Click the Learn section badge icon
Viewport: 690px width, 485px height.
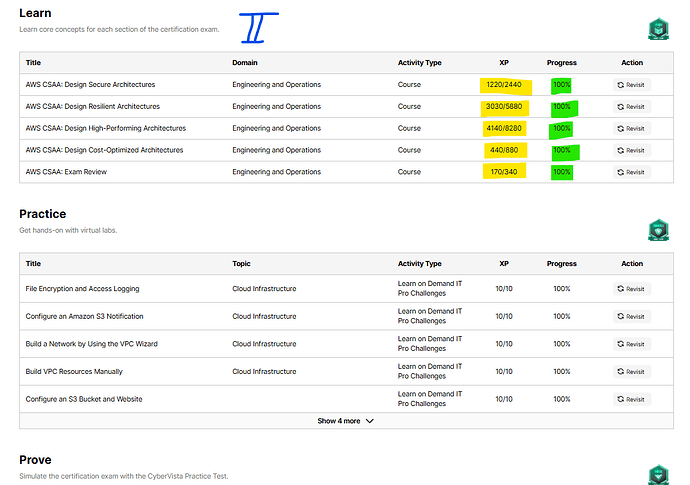(x=656, y=29)
